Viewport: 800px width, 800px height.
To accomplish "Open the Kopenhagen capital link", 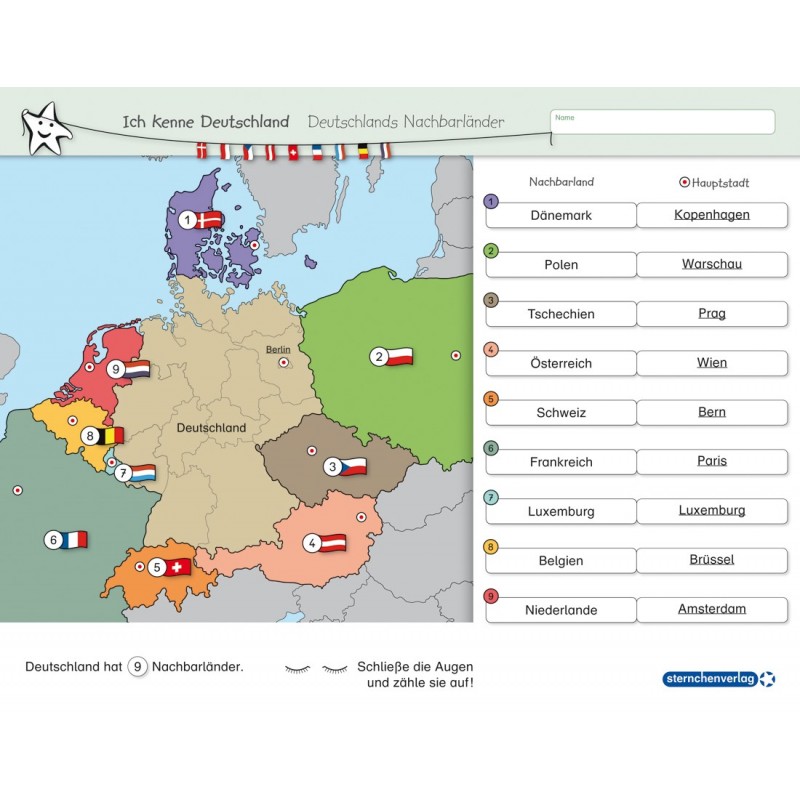I will point(712,215).
